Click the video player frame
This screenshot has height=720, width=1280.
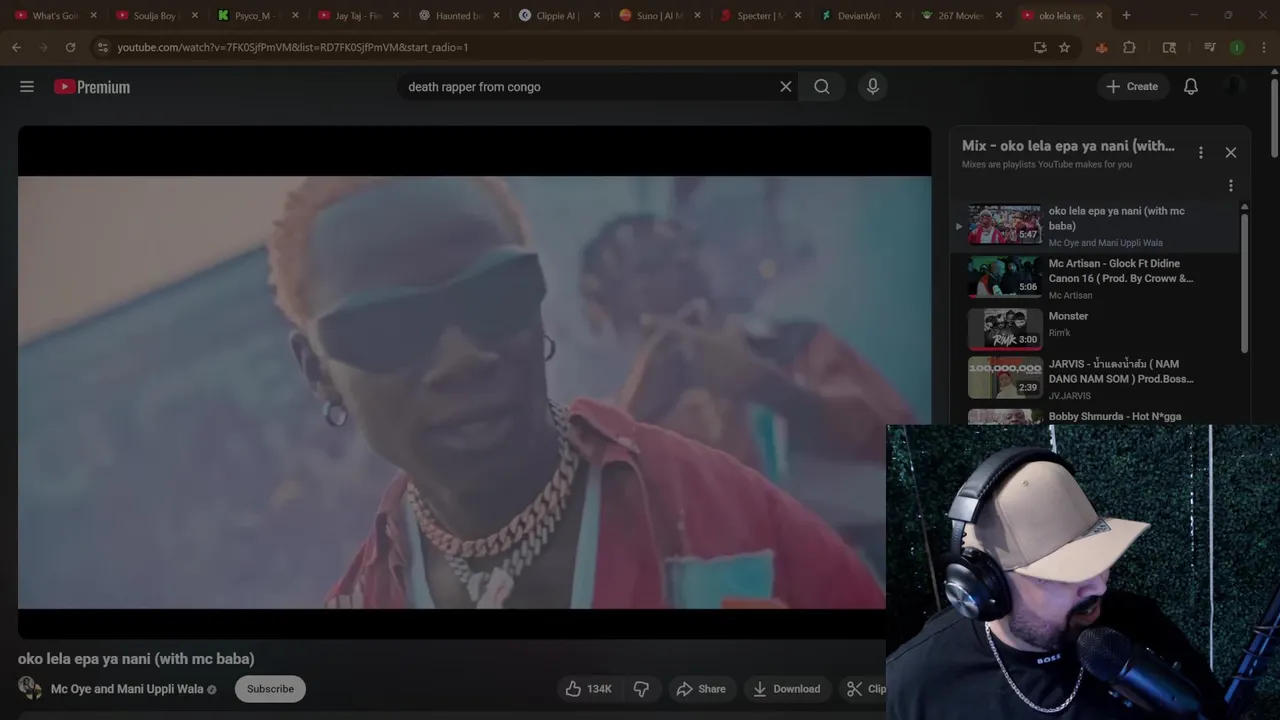point(474,382)
